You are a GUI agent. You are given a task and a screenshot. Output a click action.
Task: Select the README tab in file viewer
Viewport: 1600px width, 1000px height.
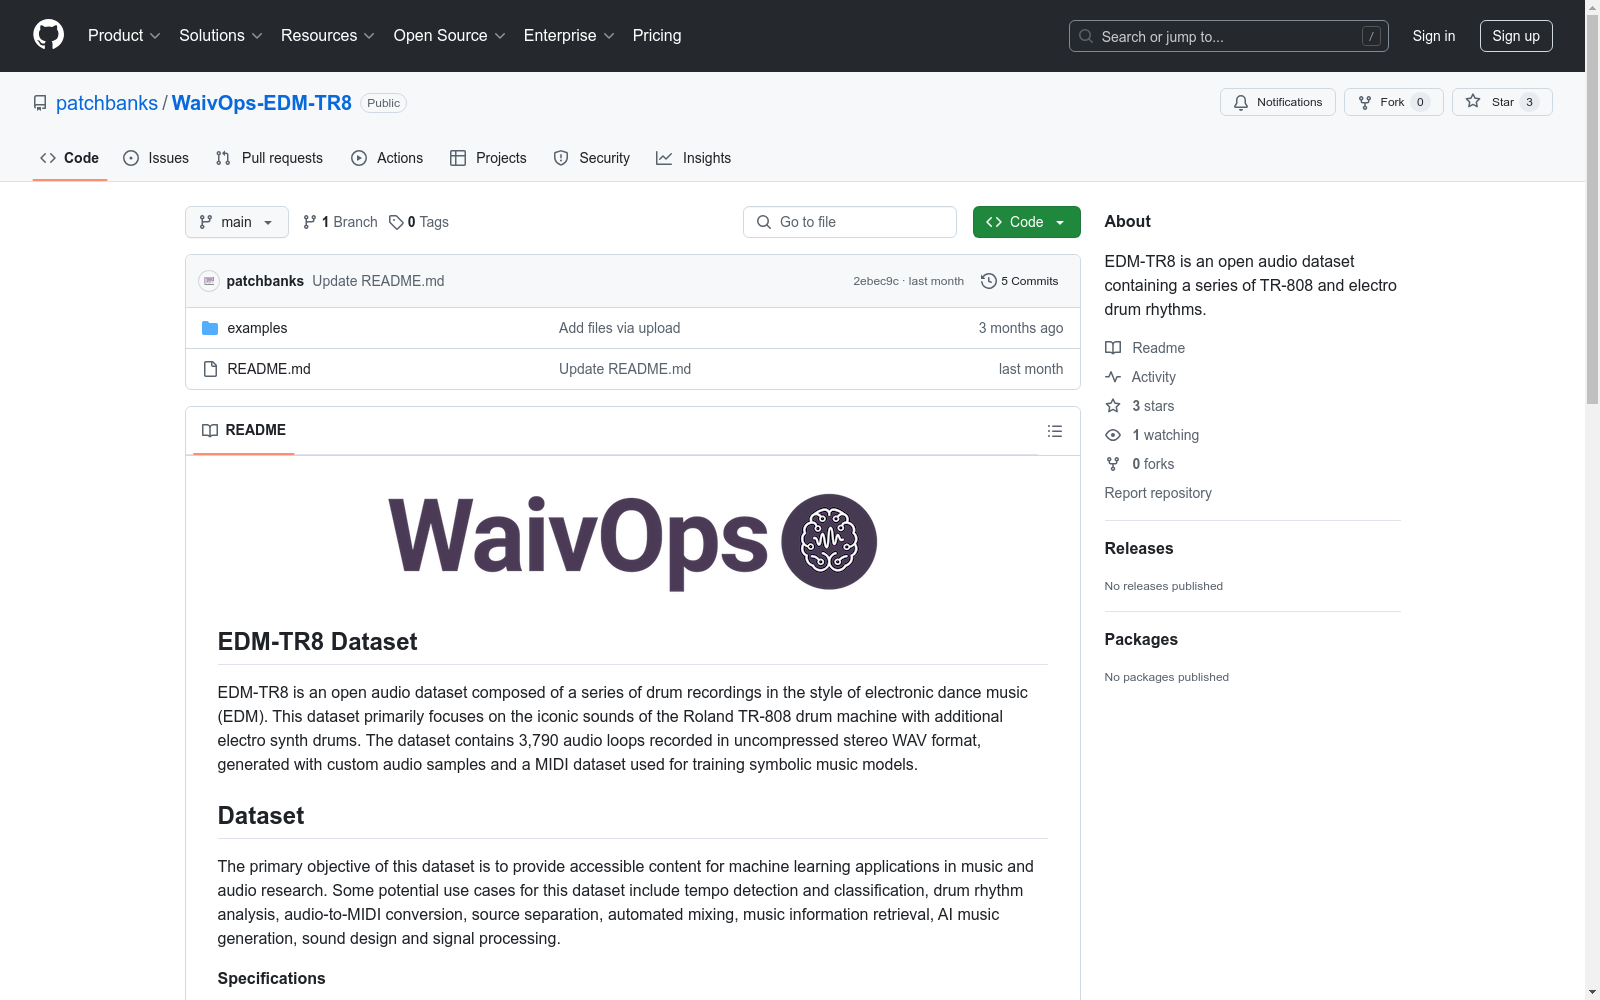click(x=244, y=430)
